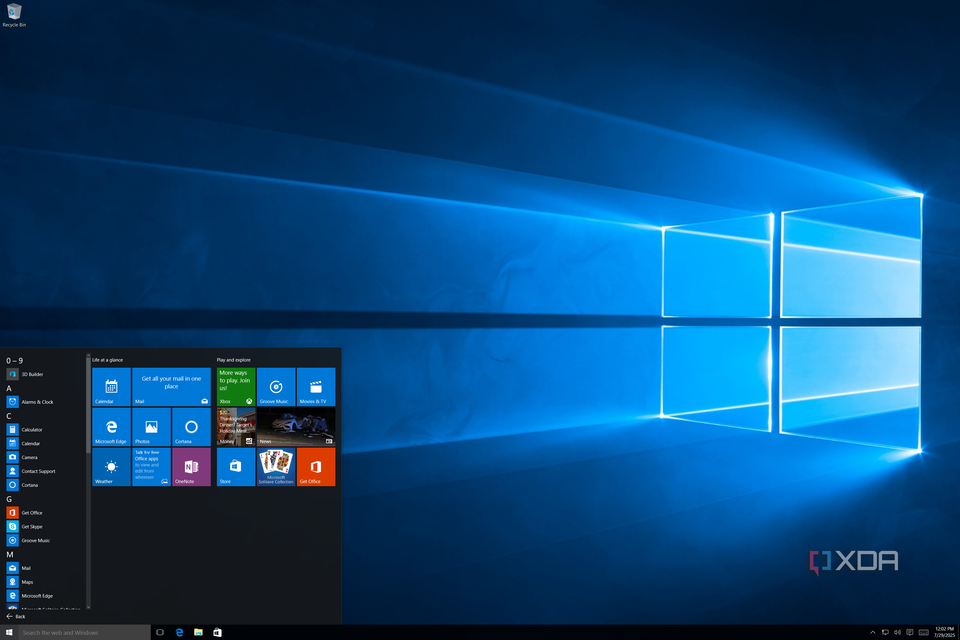Open the Weather live tile
The height and width of the screenshot is (640, 960).
[x=110, y=467]
